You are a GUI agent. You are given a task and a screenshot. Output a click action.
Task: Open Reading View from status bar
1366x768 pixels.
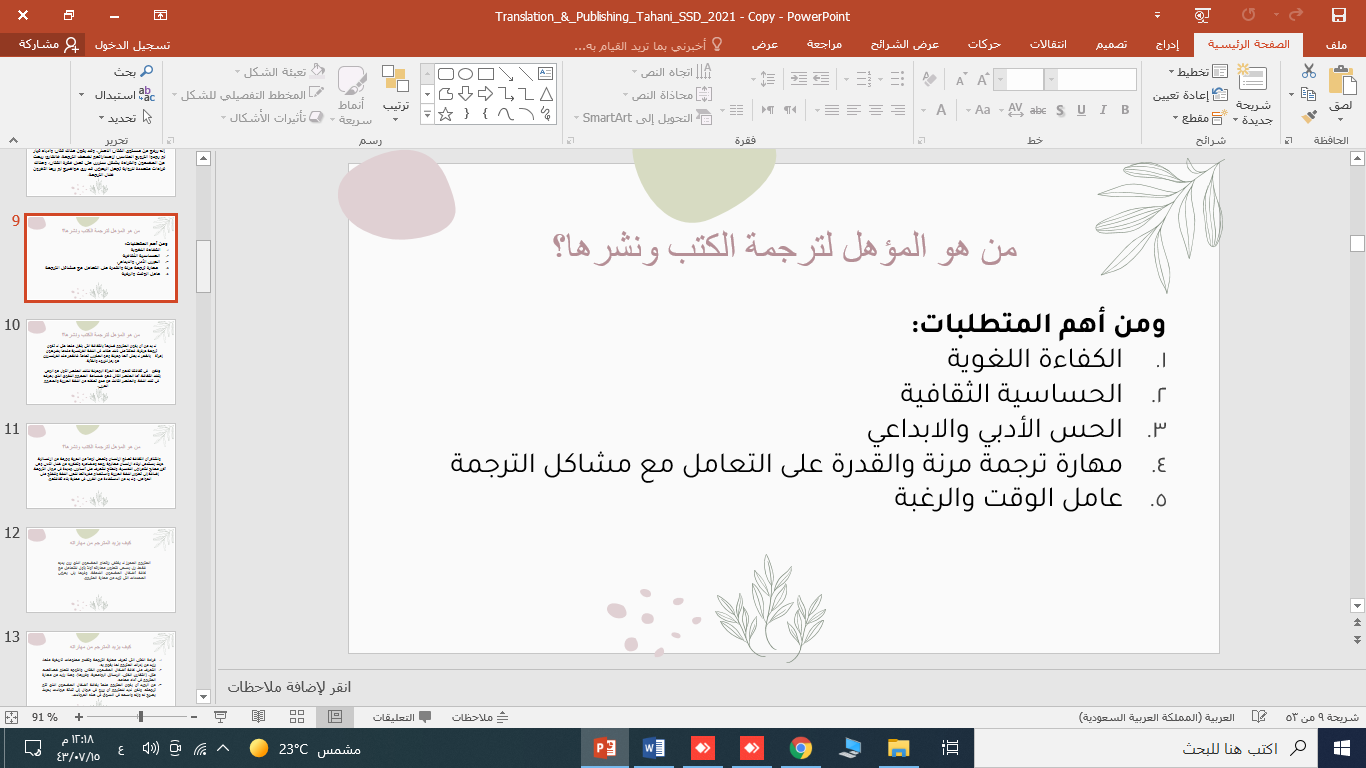click(x=258, y=717)
